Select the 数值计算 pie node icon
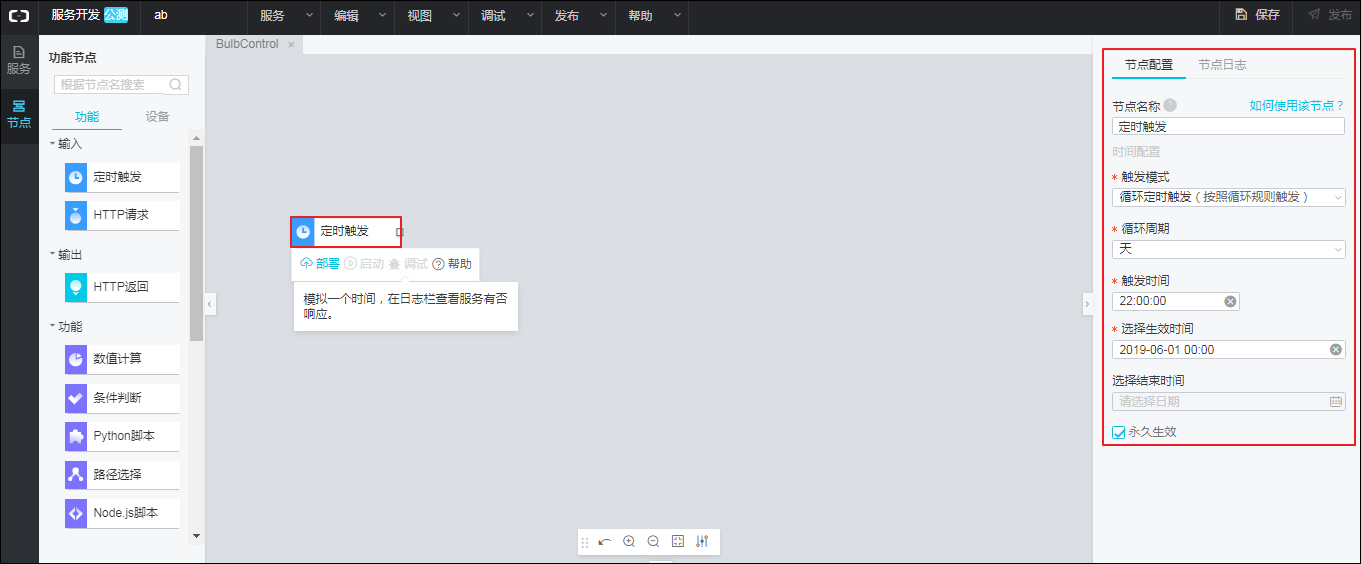This screenshot has width=1361, height=564. [77, 359]
